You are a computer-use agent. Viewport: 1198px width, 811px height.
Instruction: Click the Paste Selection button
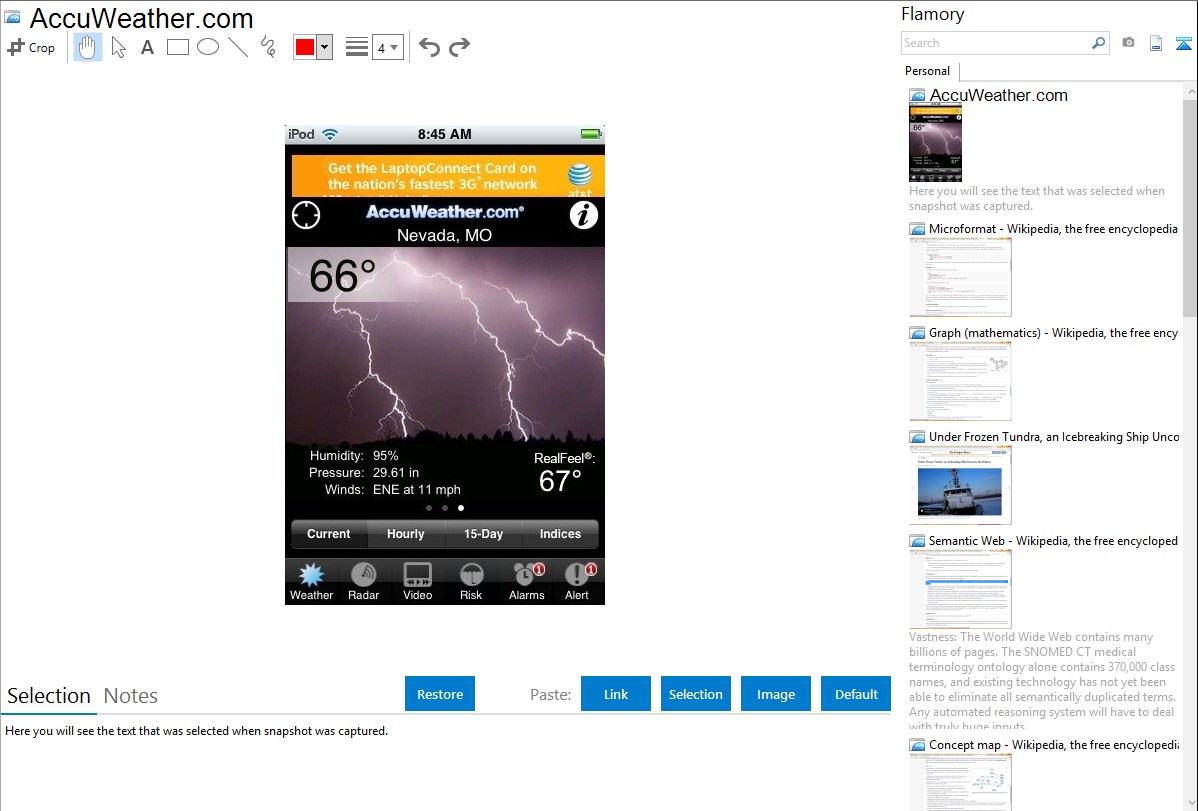pos(695,694)
